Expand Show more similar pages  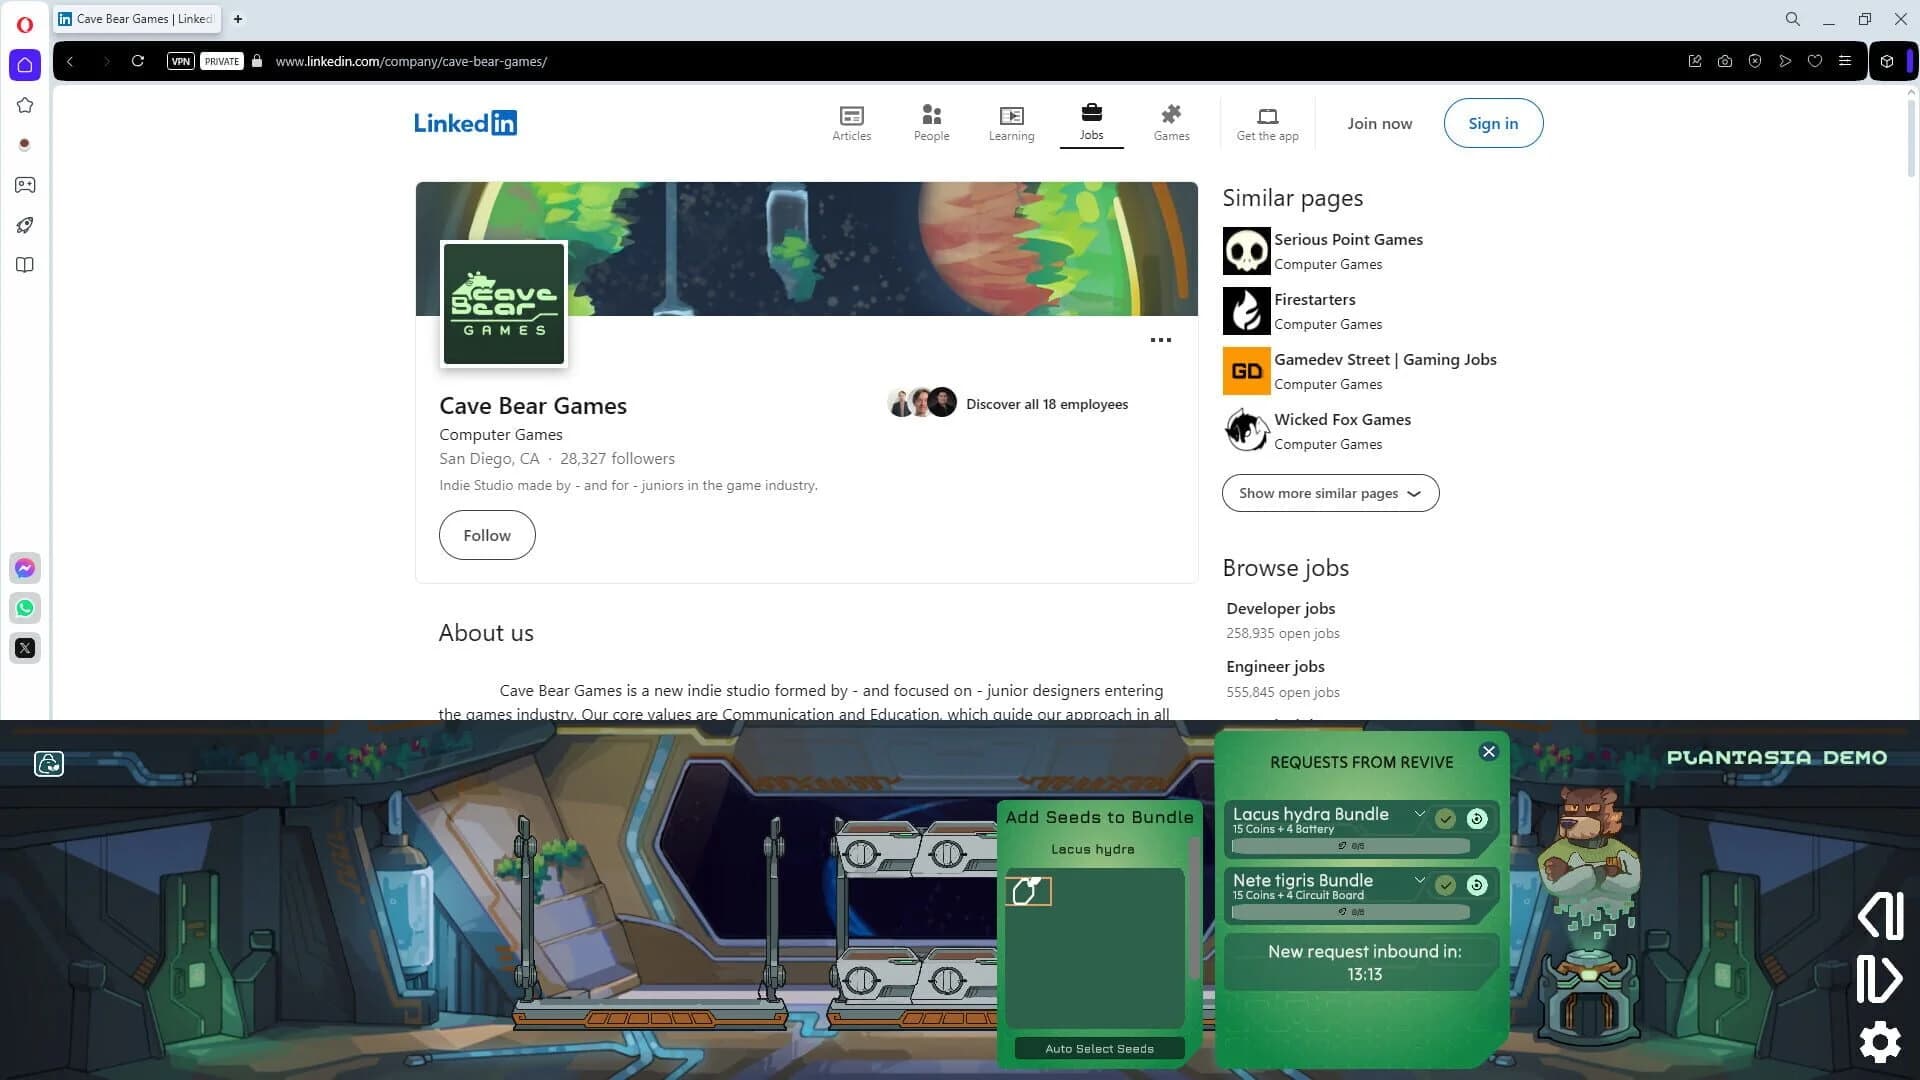pyautogui.click(x=1330, y=493)
